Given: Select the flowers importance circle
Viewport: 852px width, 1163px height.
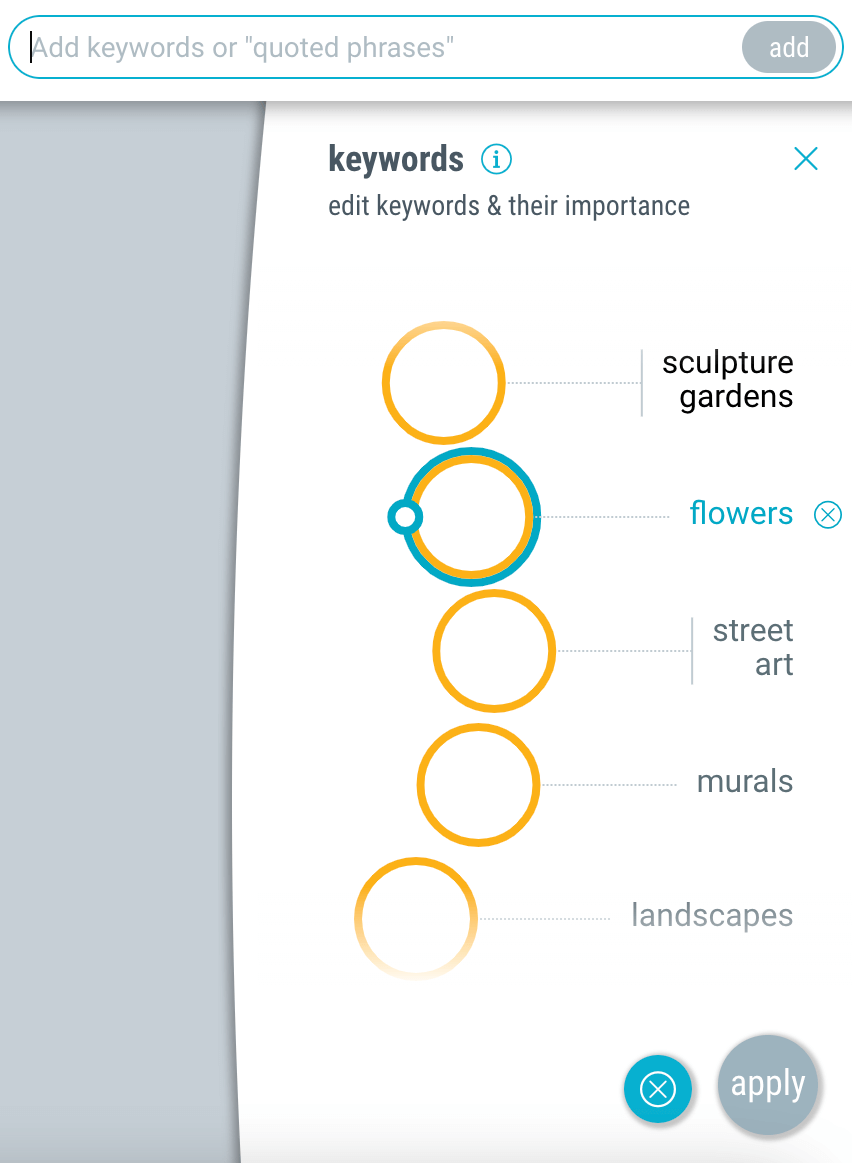Looking at the screenshot, I should coord(472,517).
